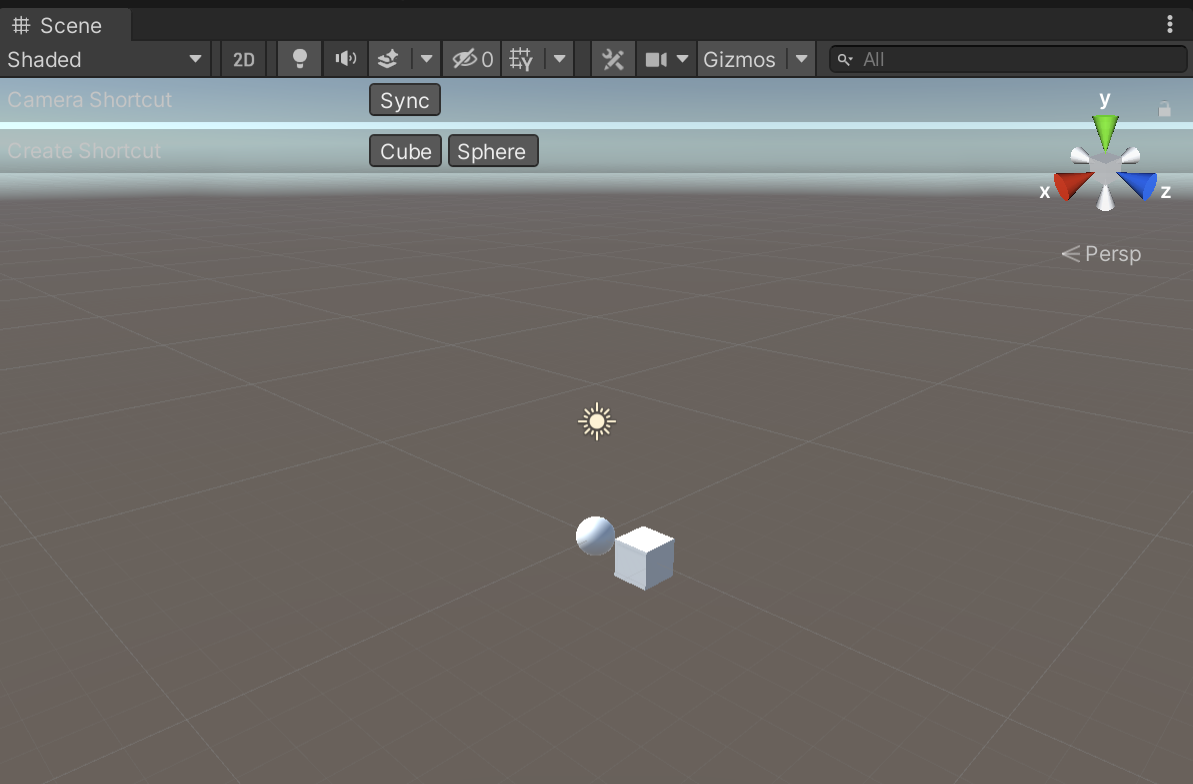Click the orientation gizmo center cube

pos(1105,165)
